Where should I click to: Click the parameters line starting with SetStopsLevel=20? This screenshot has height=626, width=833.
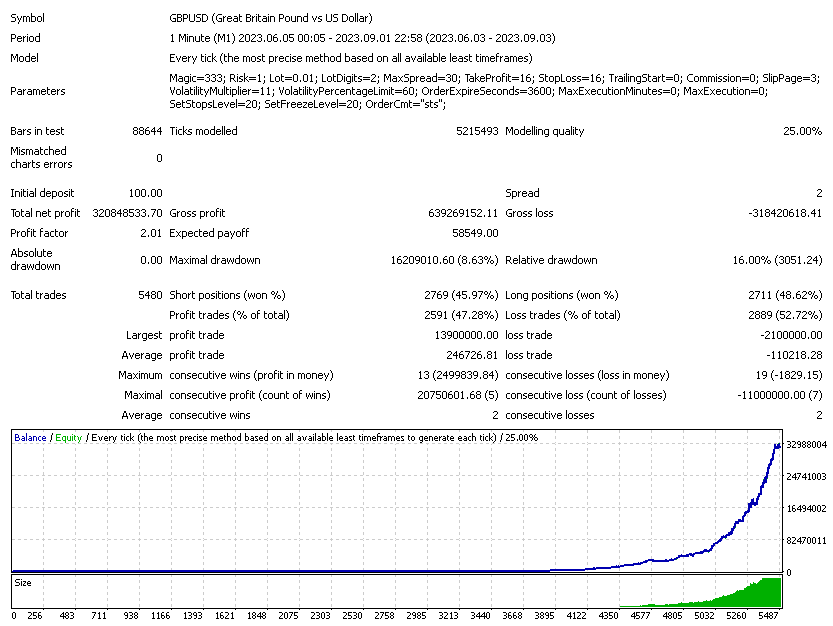308,104
